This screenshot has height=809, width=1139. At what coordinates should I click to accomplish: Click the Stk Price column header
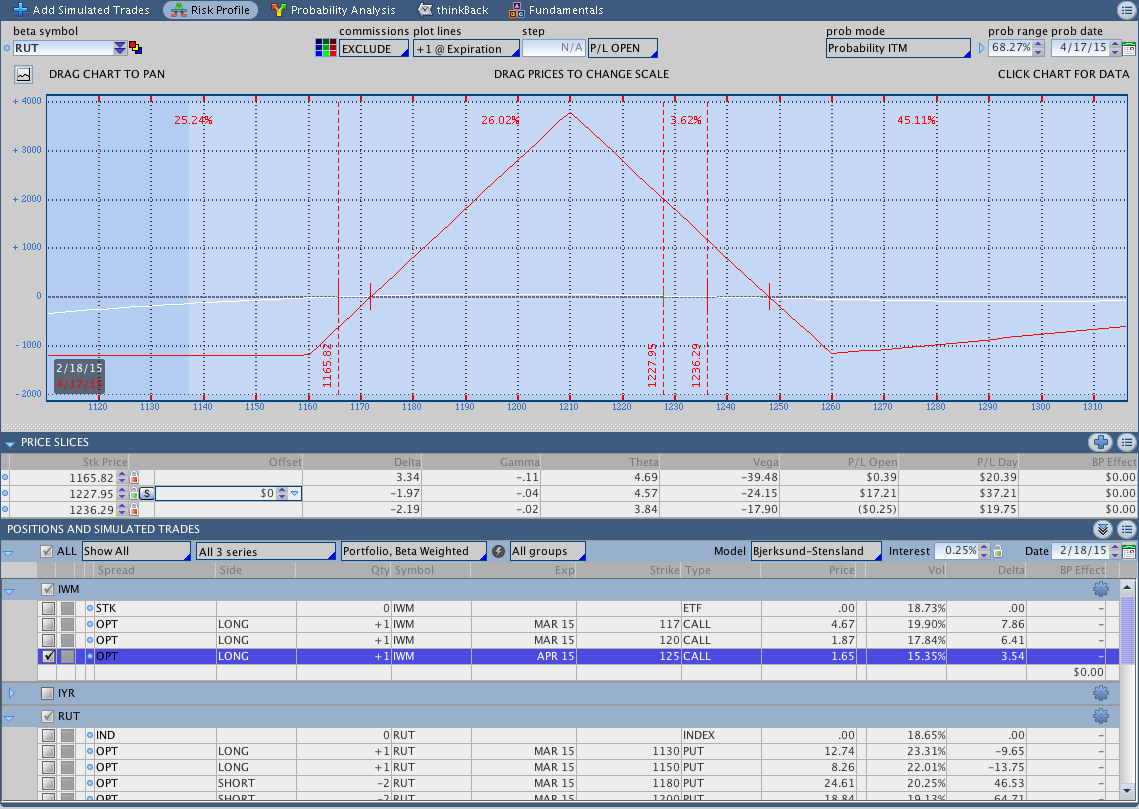tap(105, 462)
